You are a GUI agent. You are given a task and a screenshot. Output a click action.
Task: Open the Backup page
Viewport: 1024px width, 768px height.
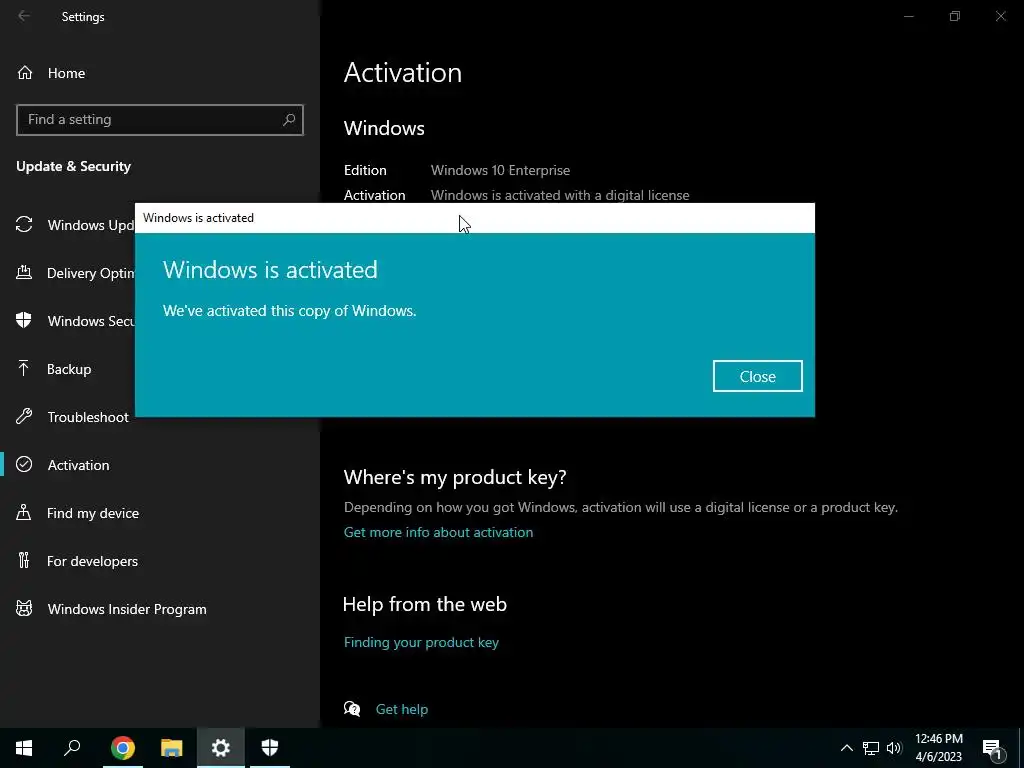pyautogui.click(x=68, y=369)
